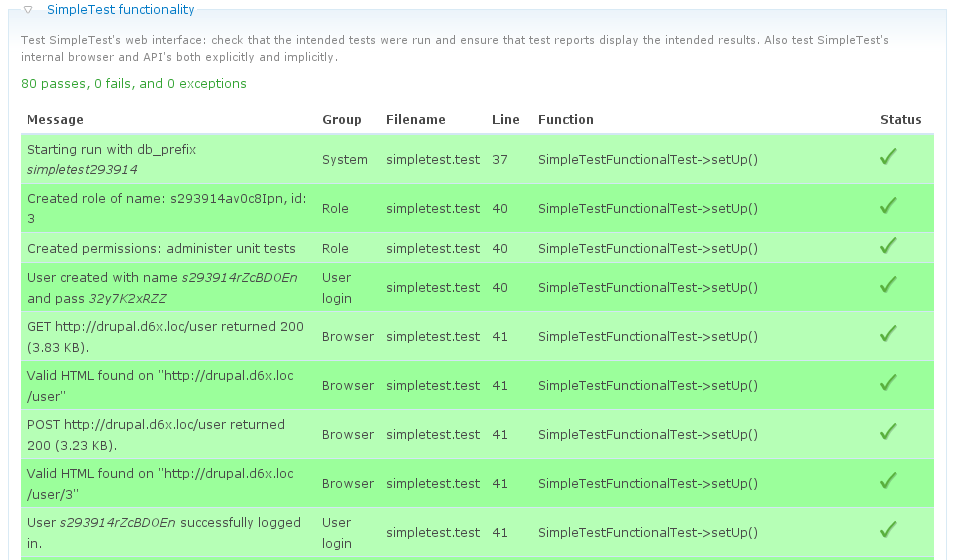Click checkmark for GET user returned 200 row
The image size is (953, 560).
click(888, 334)
